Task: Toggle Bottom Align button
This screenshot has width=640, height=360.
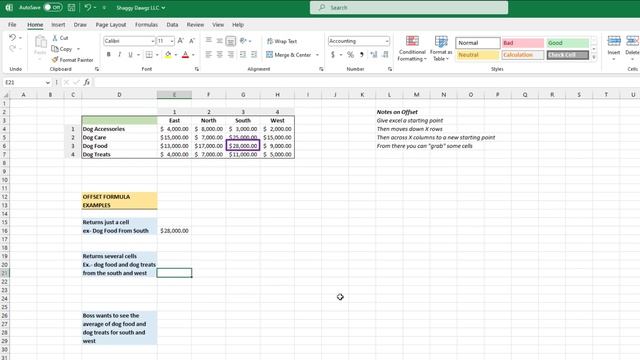Action: point(231,41)
